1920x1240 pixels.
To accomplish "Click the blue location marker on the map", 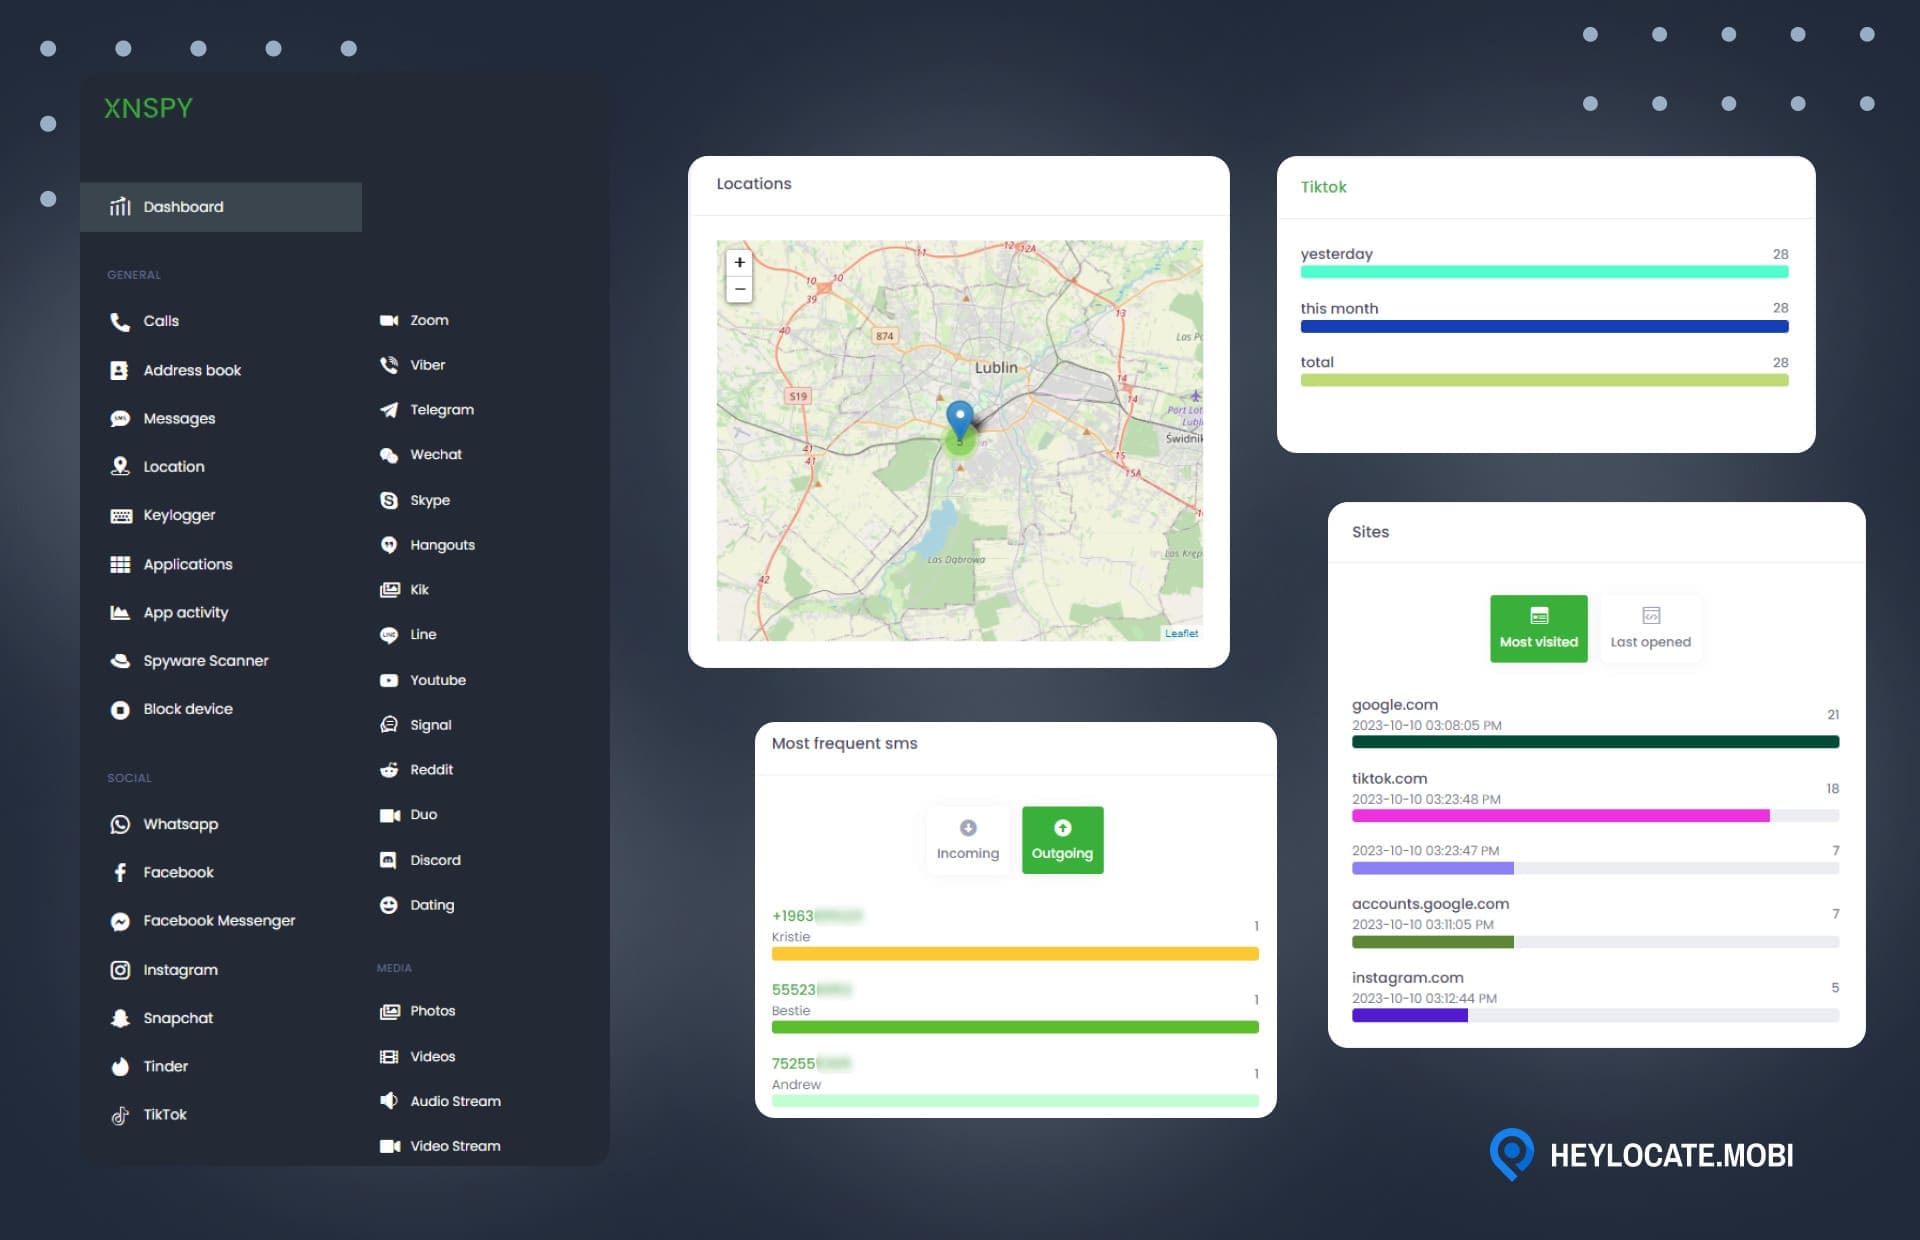I will [x=959, y=420].
